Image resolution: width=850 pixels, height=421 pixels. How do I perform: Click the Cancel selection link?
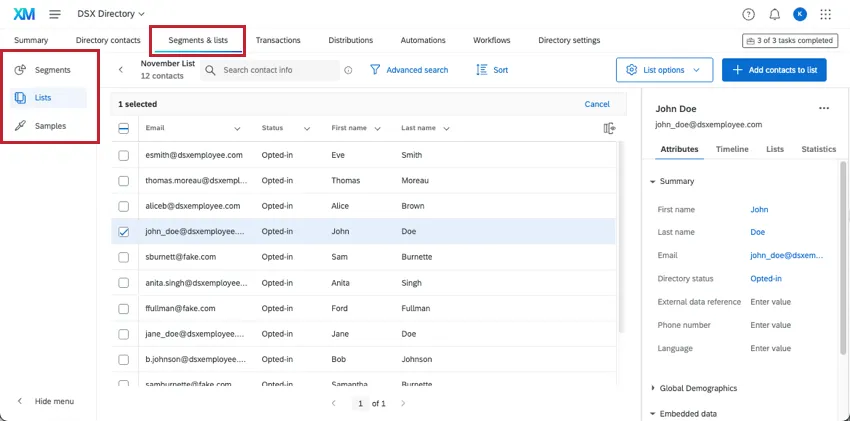(x=597, y=104)
